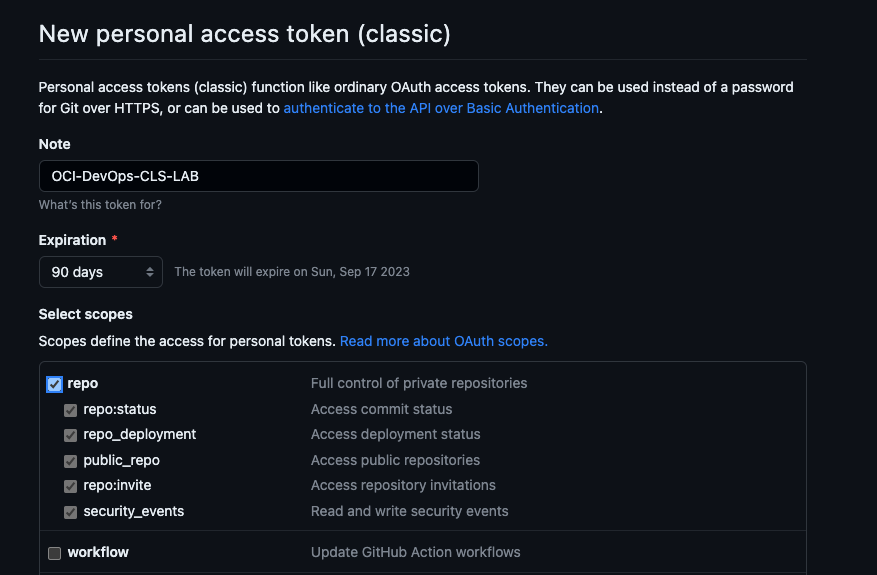
Task: Toggle the repo:status checkbox
Action: [x=70, y=410]
